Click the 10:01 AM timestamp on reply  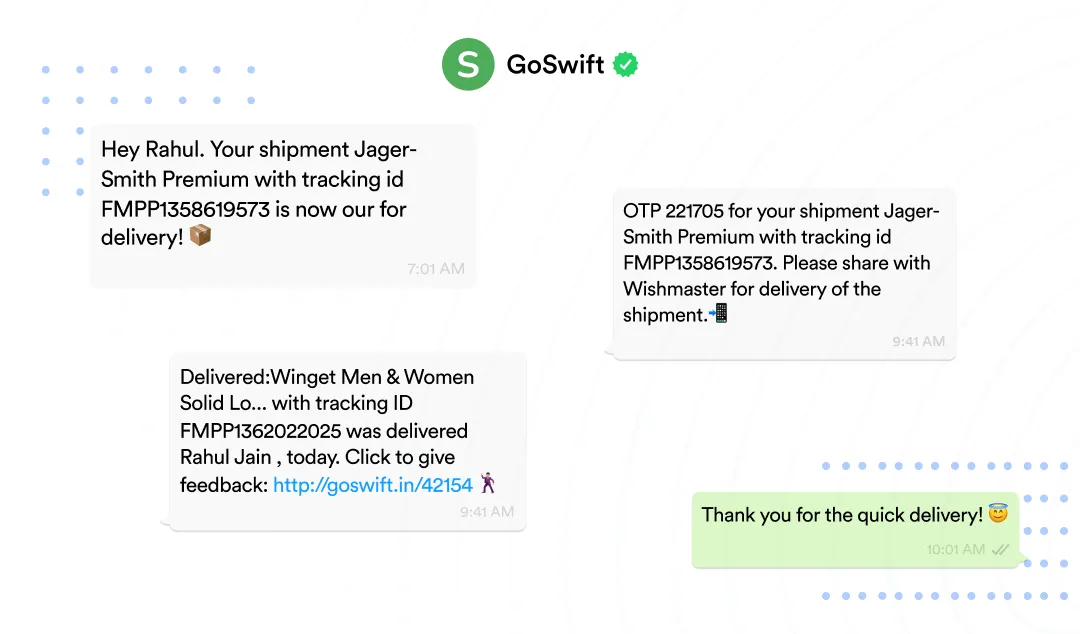pos(955,549)
